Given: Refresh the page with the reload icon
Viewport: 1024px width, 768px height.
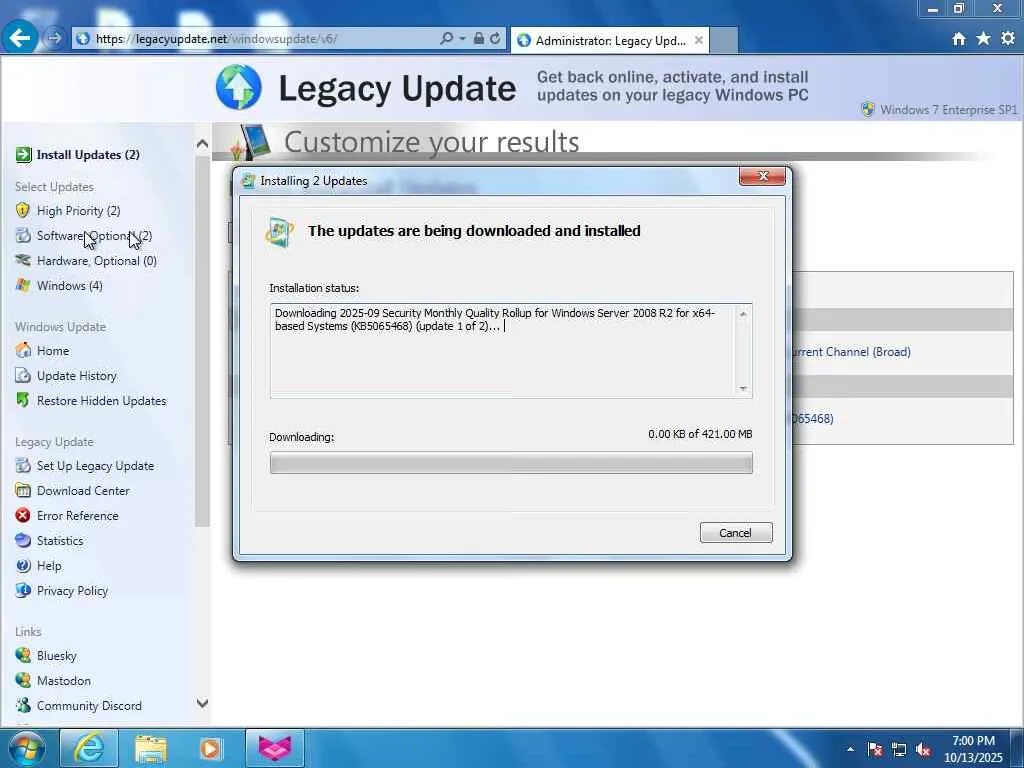Looking at the screenshot, I should coord(495,39).
